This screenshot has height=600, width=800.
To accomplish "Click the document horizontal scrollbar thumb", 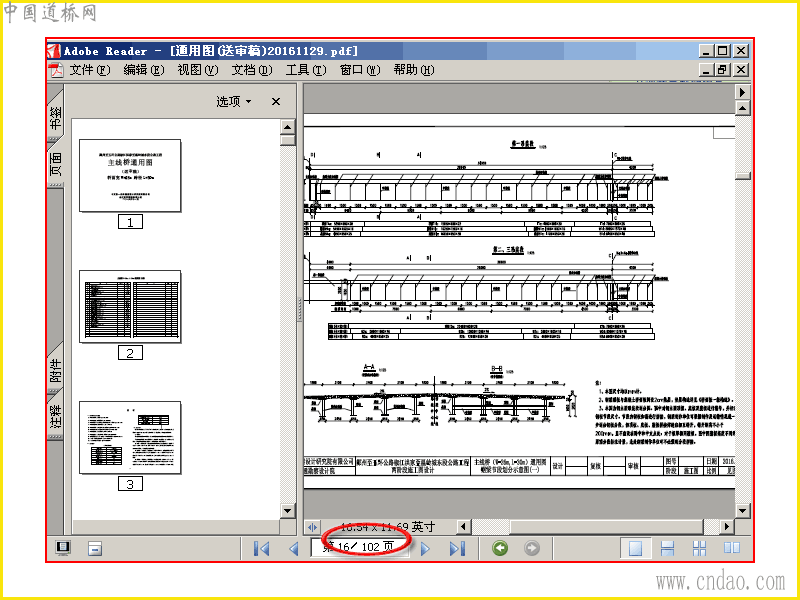I will point(607,526).
